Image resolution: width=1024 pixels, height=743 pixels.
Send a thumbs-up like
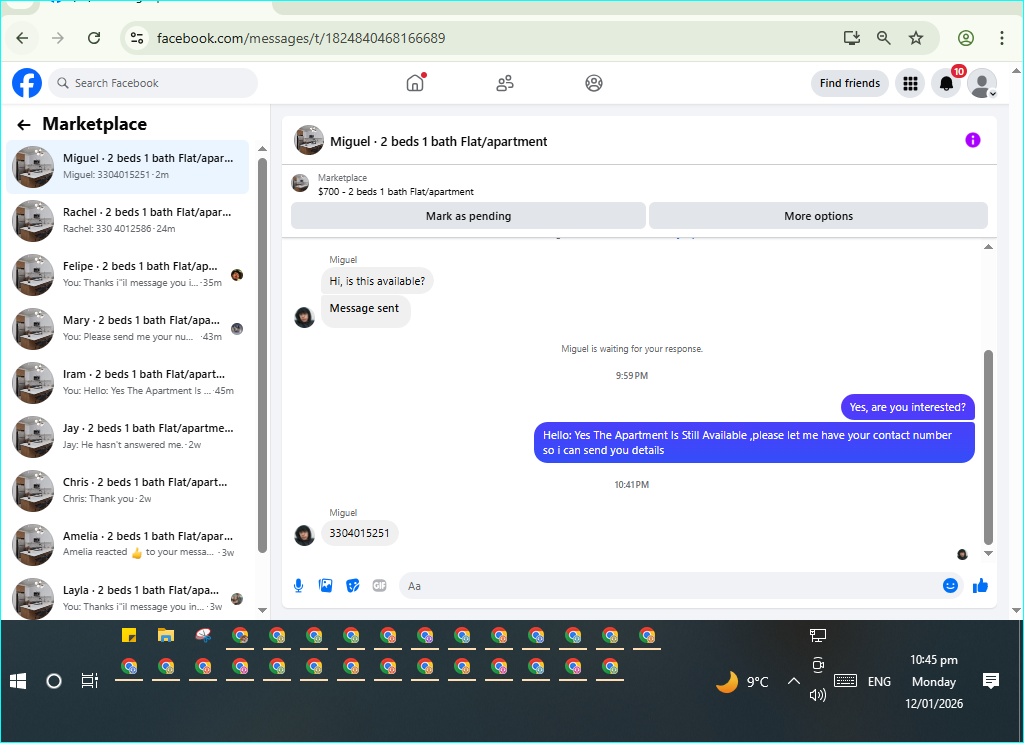(x=980, y=586)
